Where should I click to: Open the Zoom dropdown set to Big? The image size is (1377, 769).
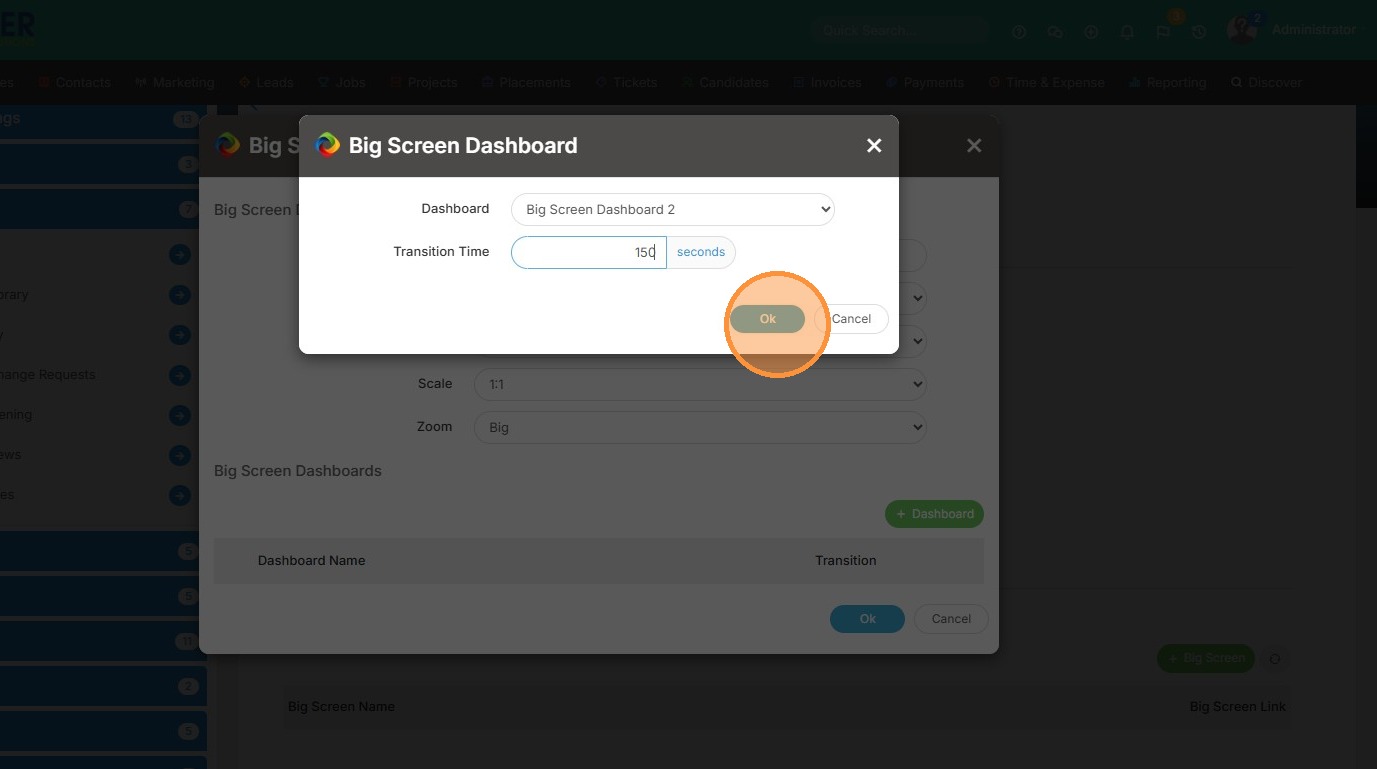[700, 427]
